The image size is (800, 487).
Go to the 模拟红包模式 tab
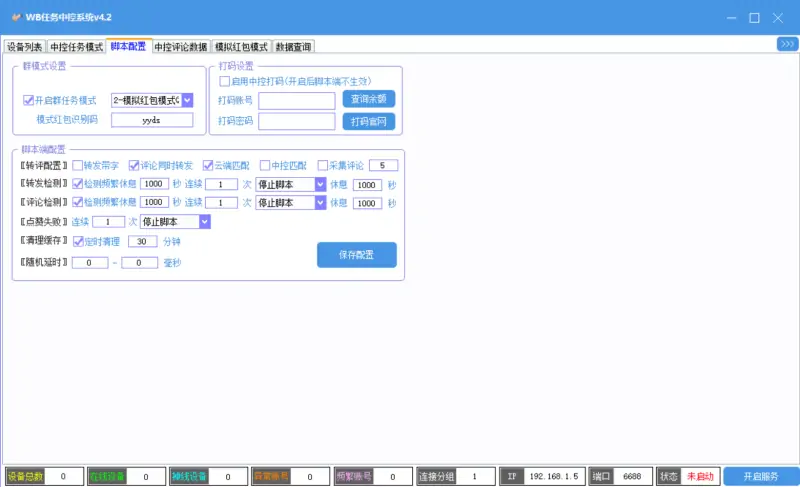point(242,47)
